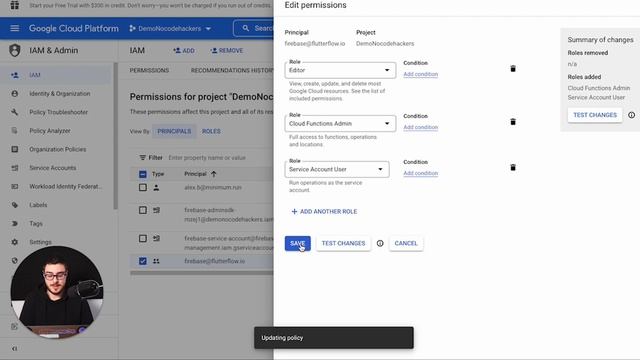
Task: View by Roles
Action: (x=211, y=131)
